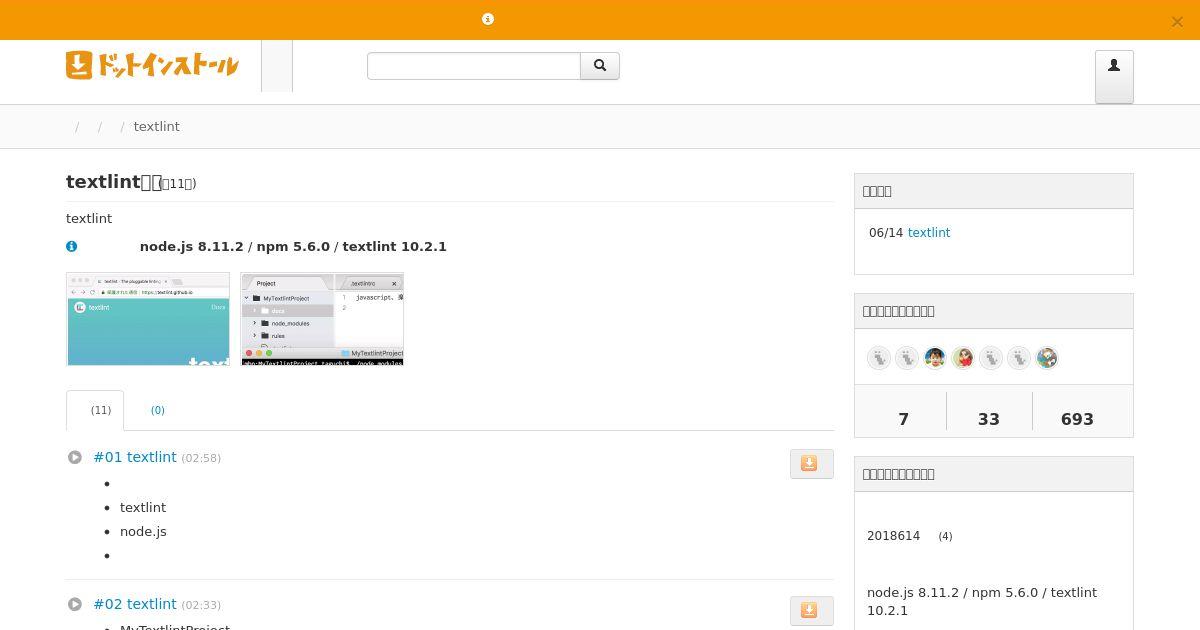Click the 2018614 date text
1200x630 pixels.
[x=893, y=536]
